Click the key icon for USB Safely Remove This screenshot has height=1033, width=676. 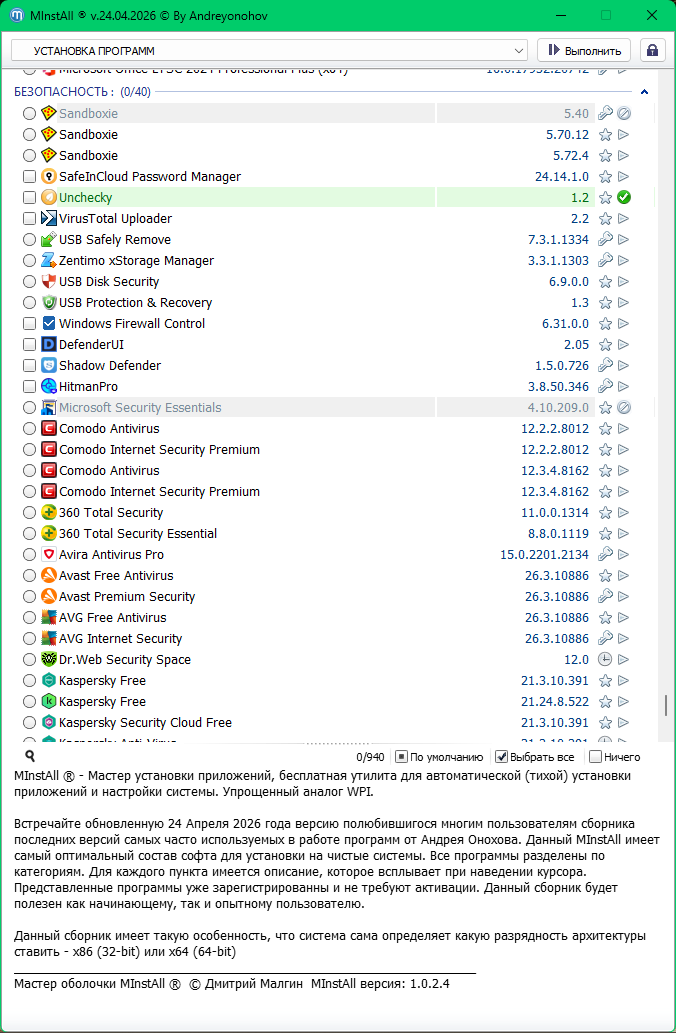pos(605,240)
